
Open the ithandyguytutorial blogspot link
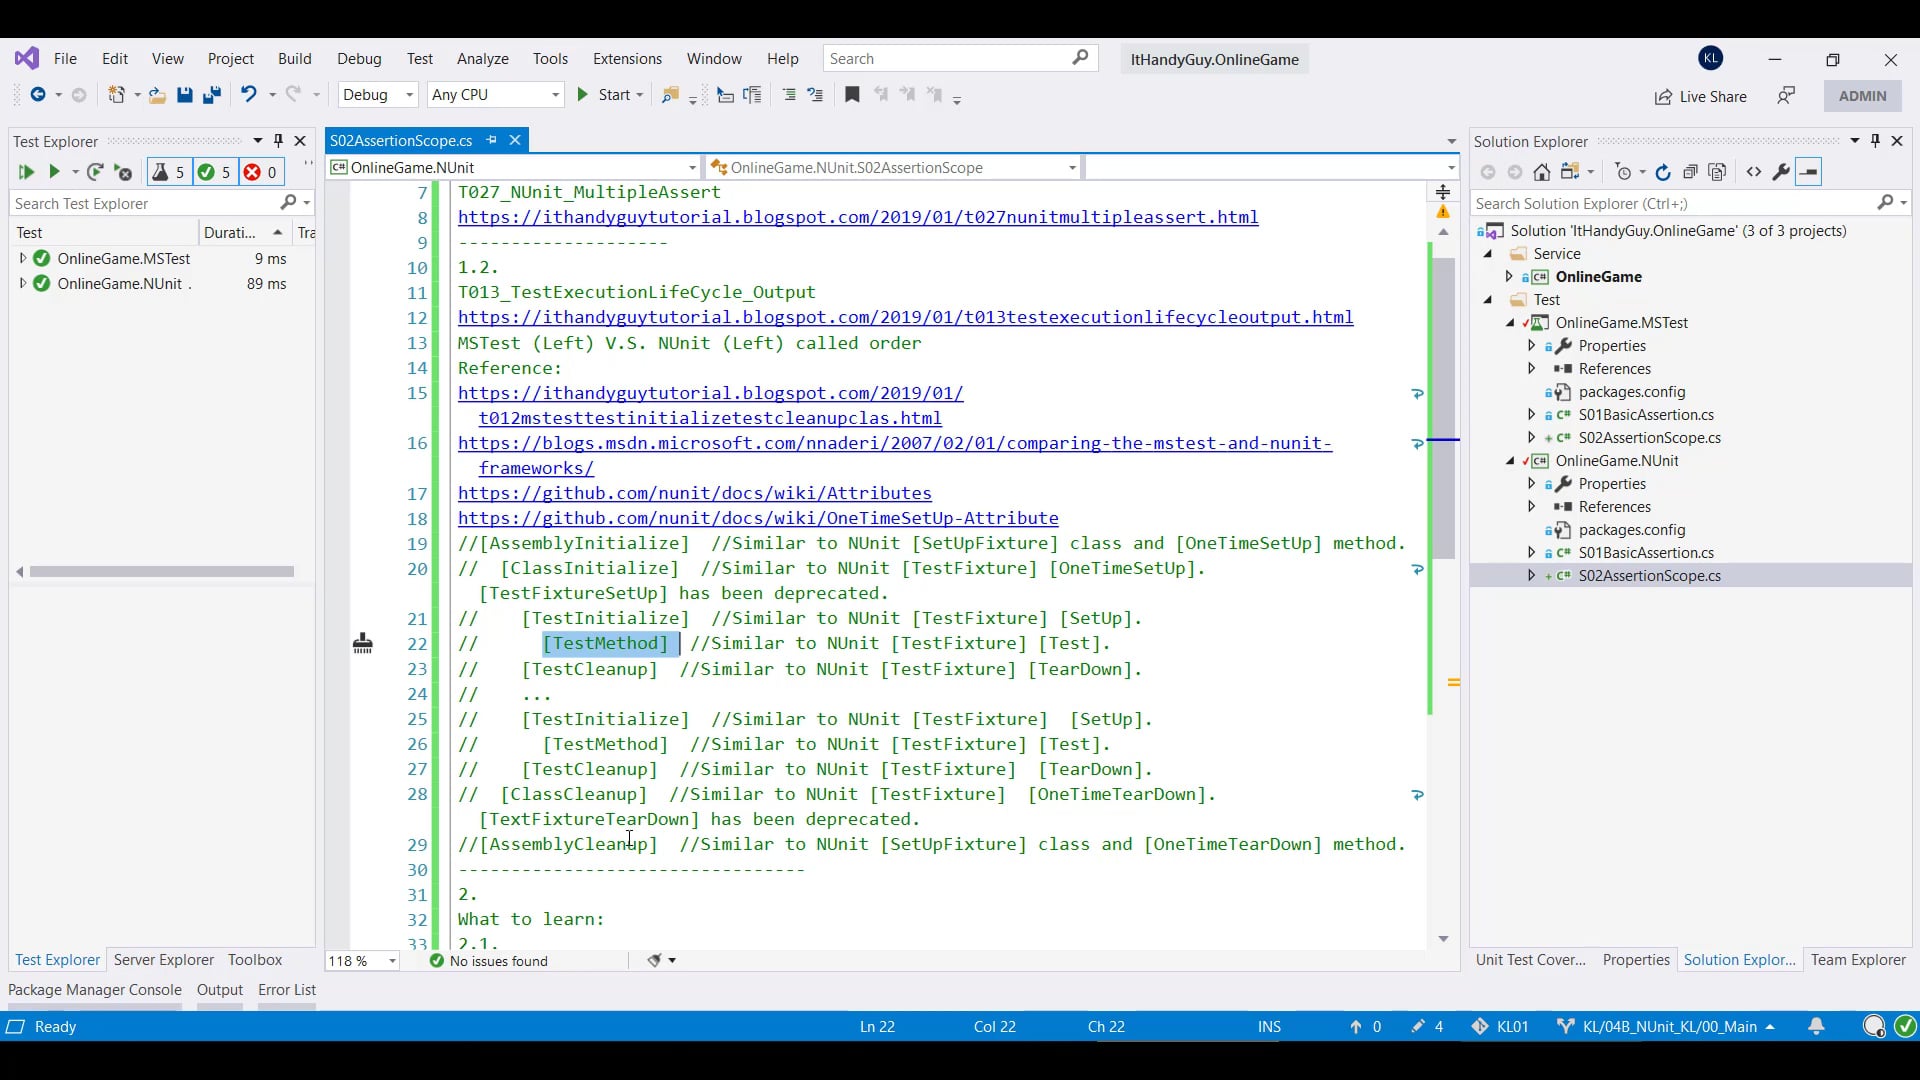[858, 217]
